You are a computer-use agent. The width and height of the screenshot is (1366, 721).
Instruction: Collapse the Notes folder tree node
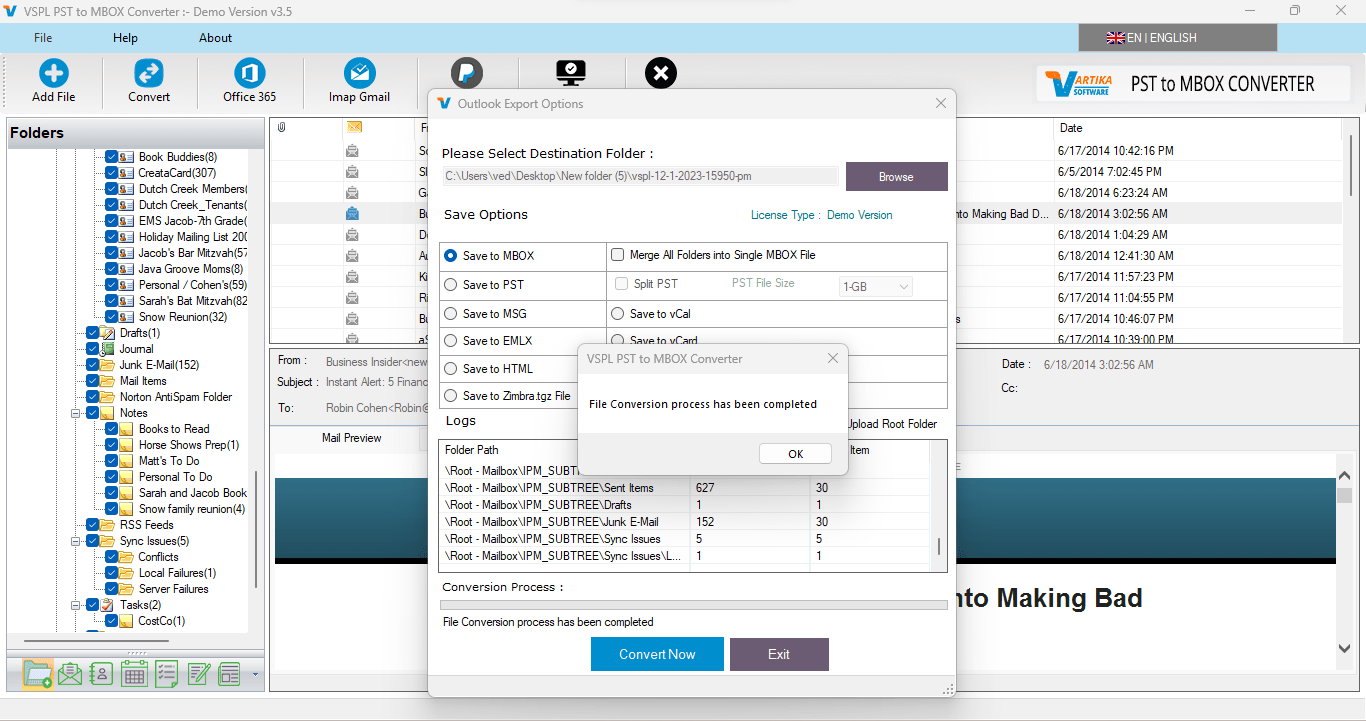pos(75,413)
